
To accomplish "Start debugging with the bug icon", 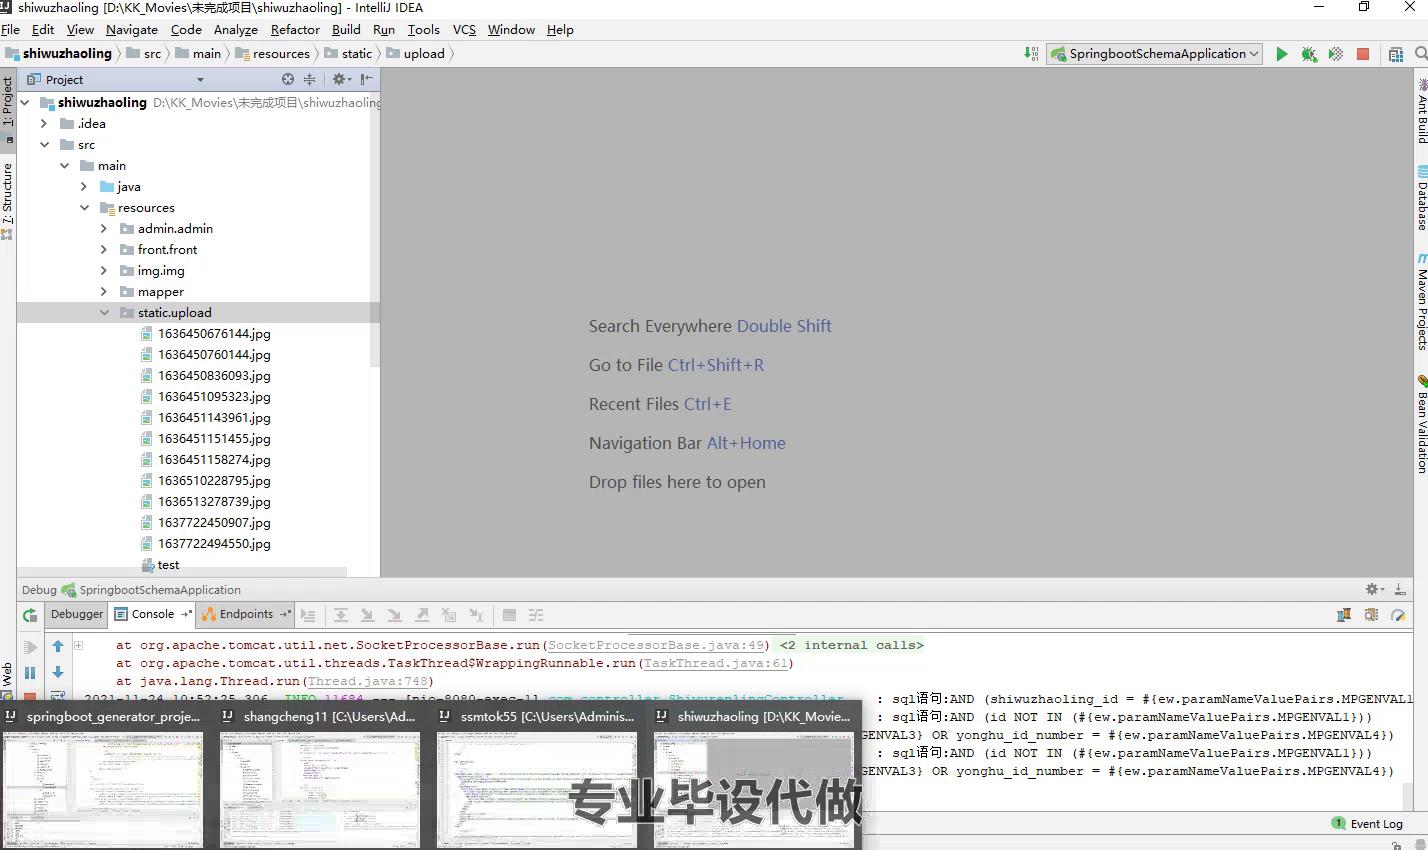I will point(1308,54).
